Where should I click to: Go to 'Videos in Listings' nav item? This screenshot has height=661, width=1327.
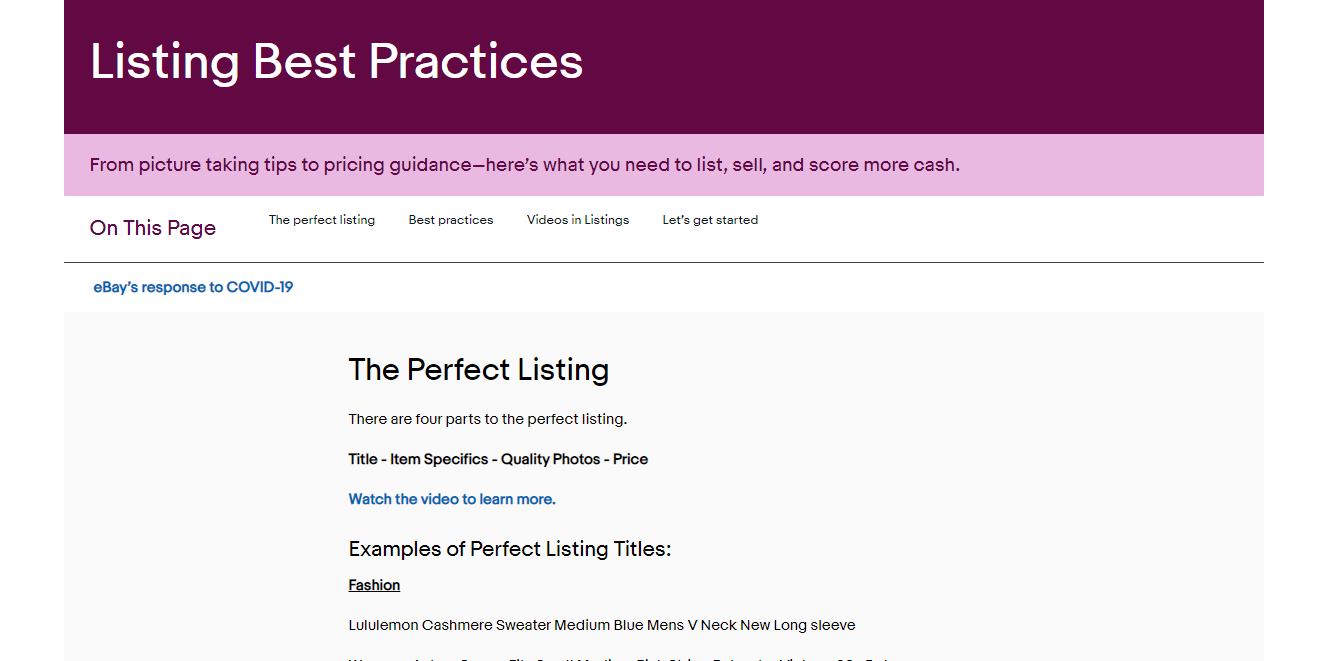[578, 220]
